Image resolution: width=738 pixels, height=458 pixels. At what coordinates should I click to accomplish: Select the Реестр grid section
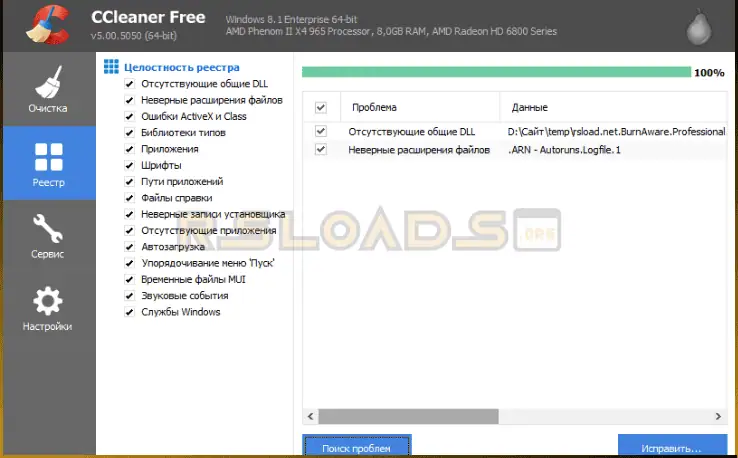point(49,163)
